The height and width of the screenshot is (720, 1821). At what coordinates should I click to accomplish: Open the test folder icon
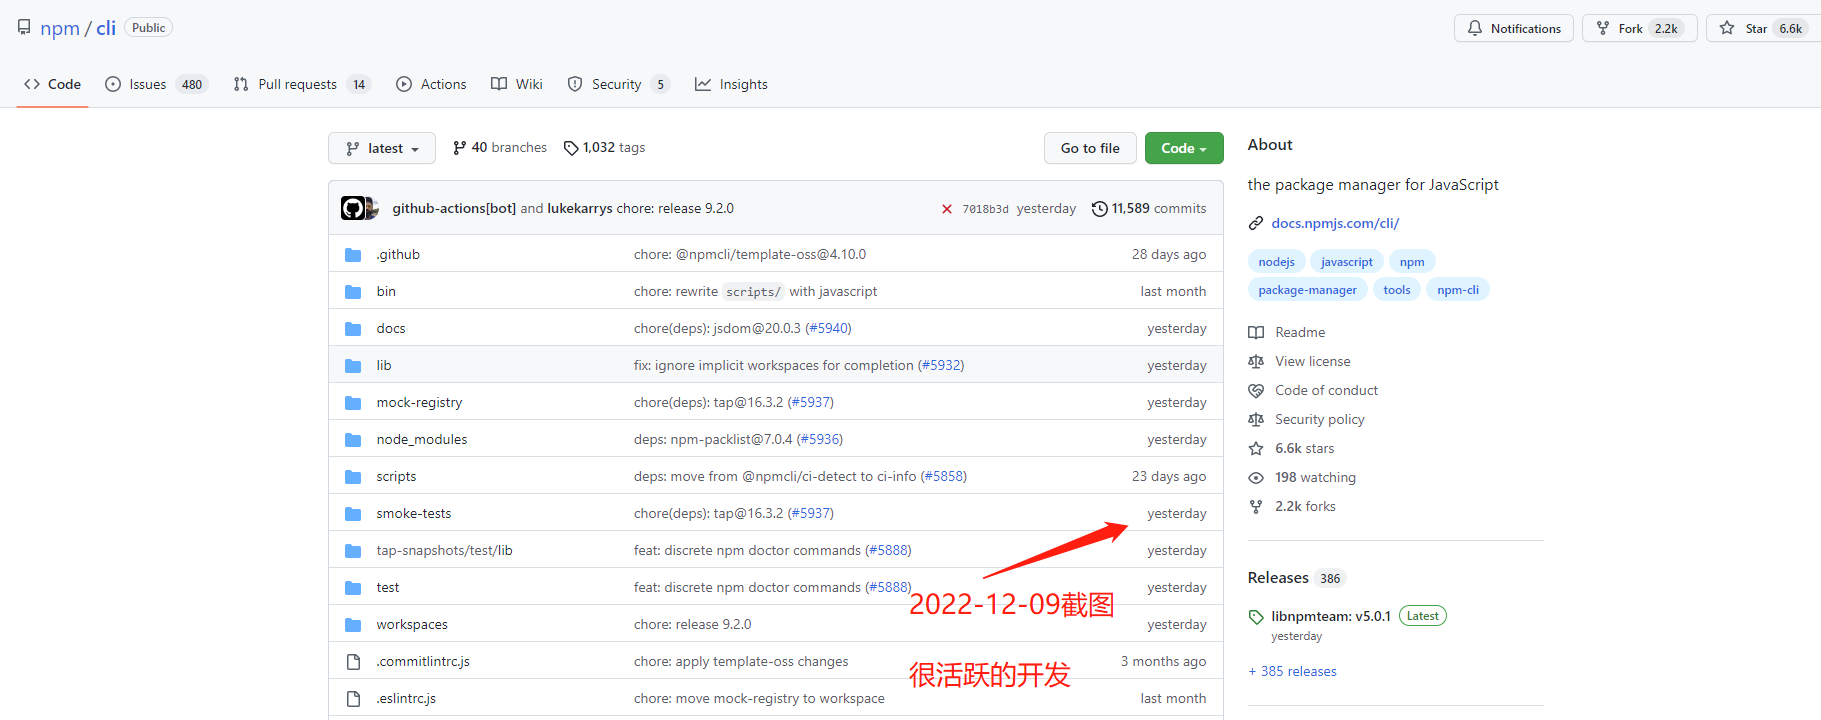click(353, 588)
